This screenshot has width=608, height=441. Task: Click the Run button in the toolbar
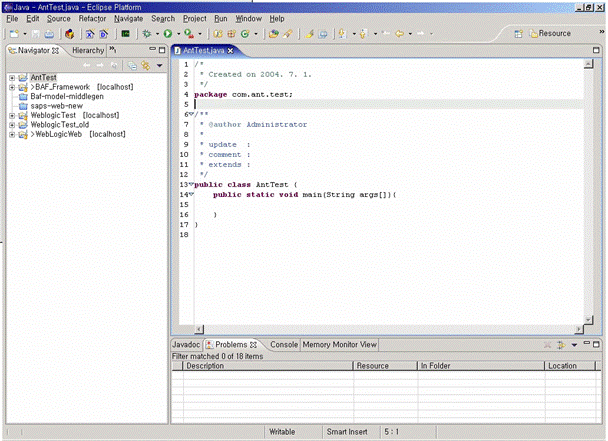pos(166,33)
